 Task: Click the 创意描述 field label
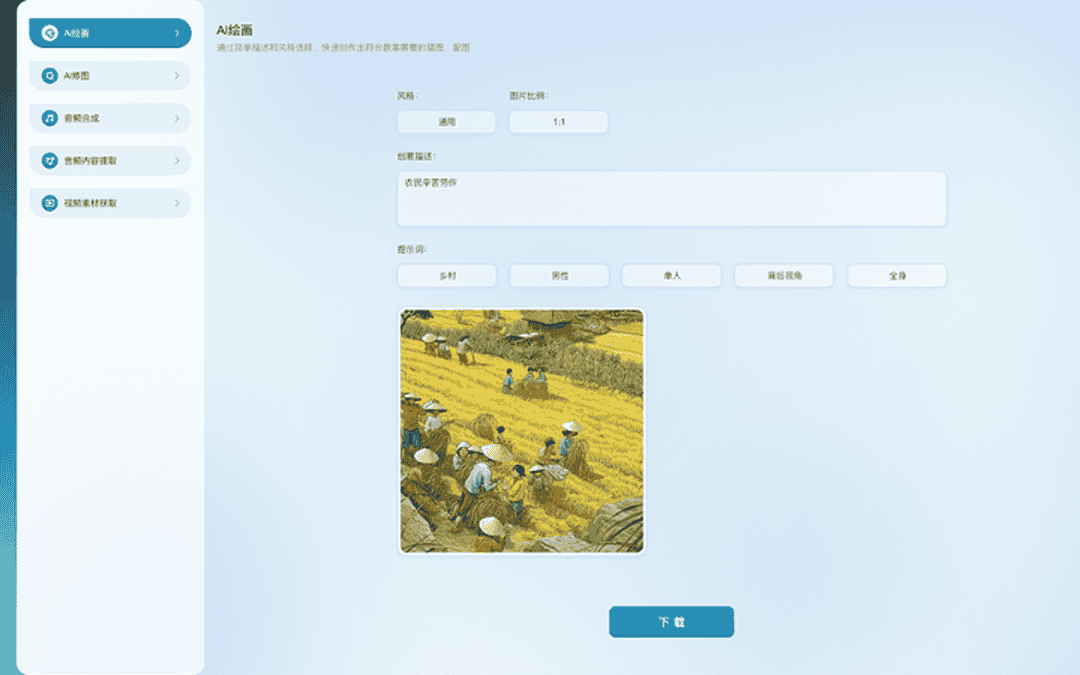[416, 156]
